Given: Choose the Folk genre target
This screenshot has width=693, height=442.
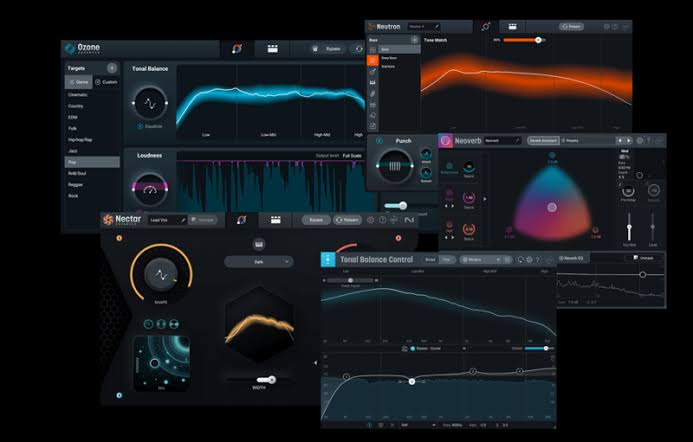Looking at the screenshot, I should pos(73,129).
